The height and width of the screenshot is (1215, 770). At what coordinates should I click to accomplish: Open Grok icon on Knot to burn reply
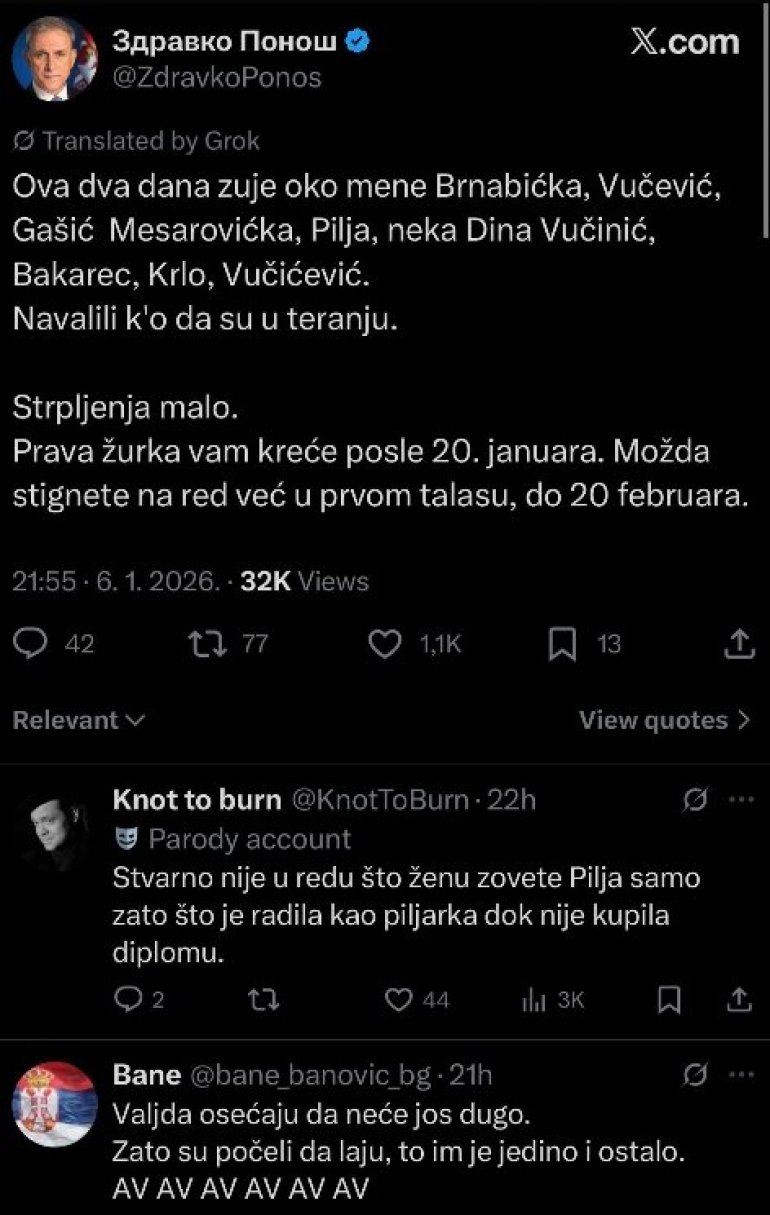696,799
